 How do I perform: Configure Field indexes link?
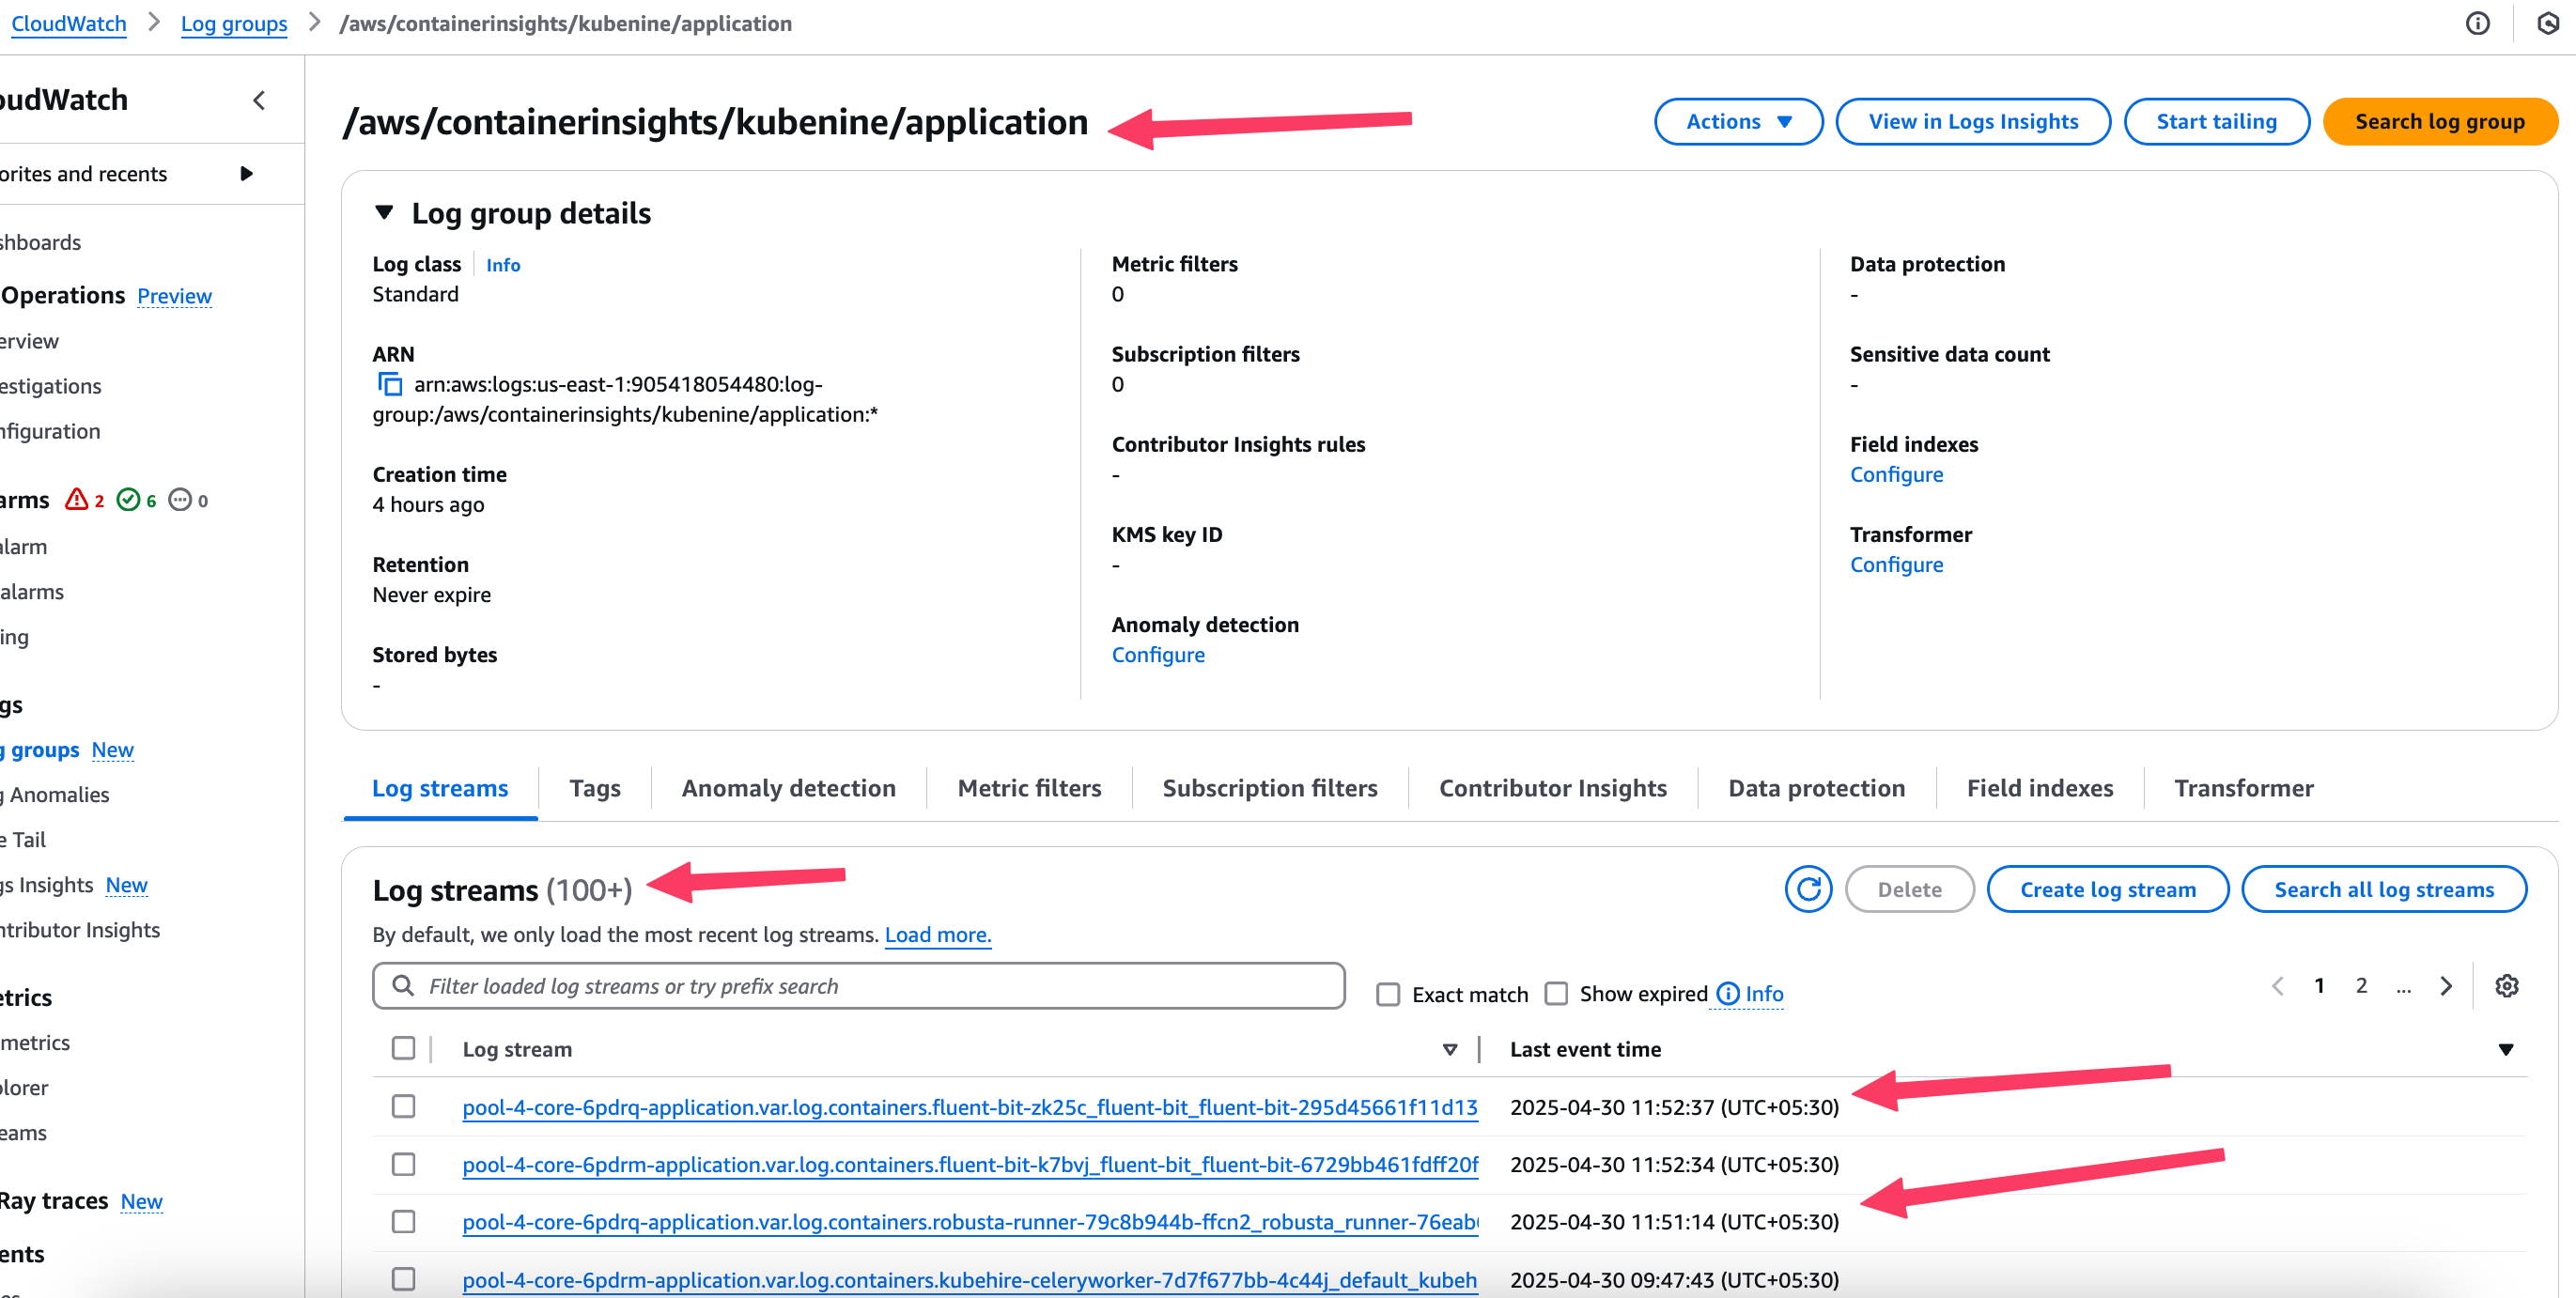point(1896,474)
